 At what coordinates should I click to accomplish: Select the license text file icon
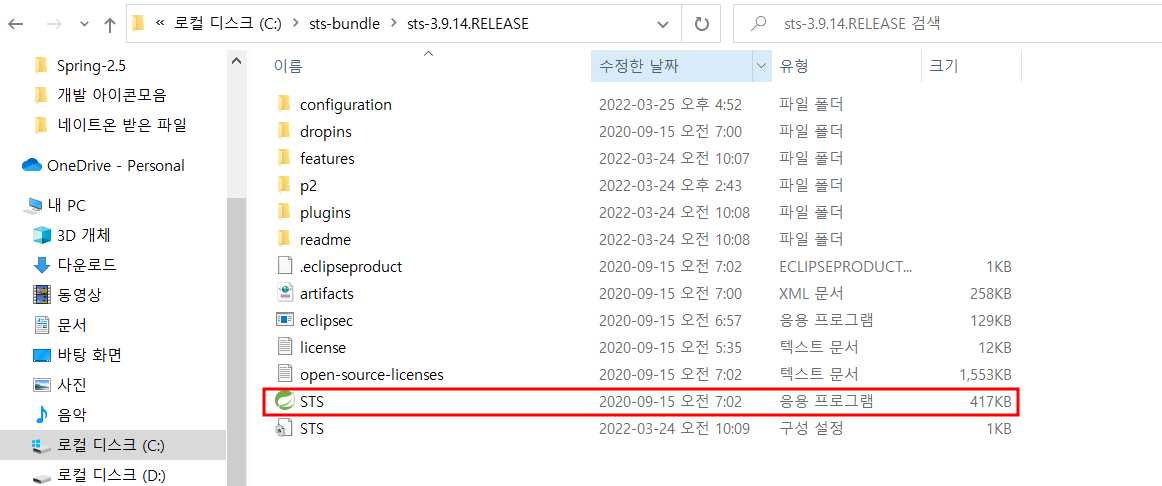(285, 347)
